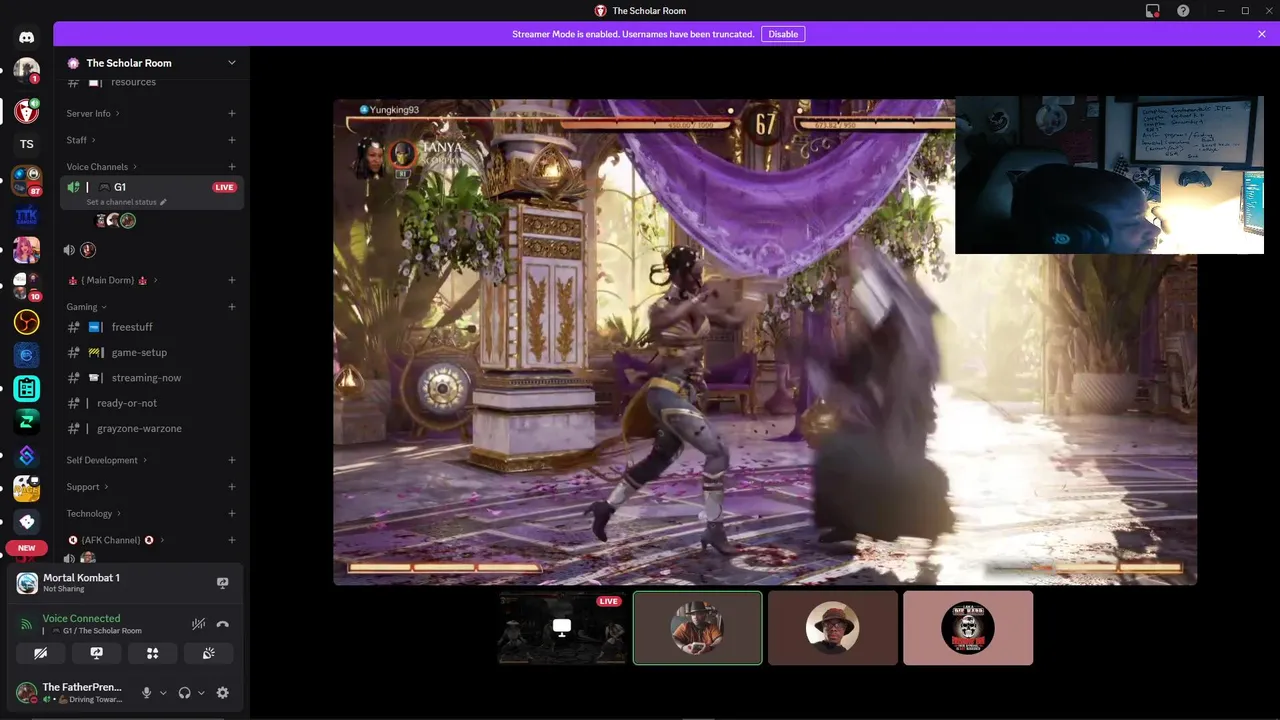
Task: Disable Streamer Mode button
Action: click(x=783, y=34)
